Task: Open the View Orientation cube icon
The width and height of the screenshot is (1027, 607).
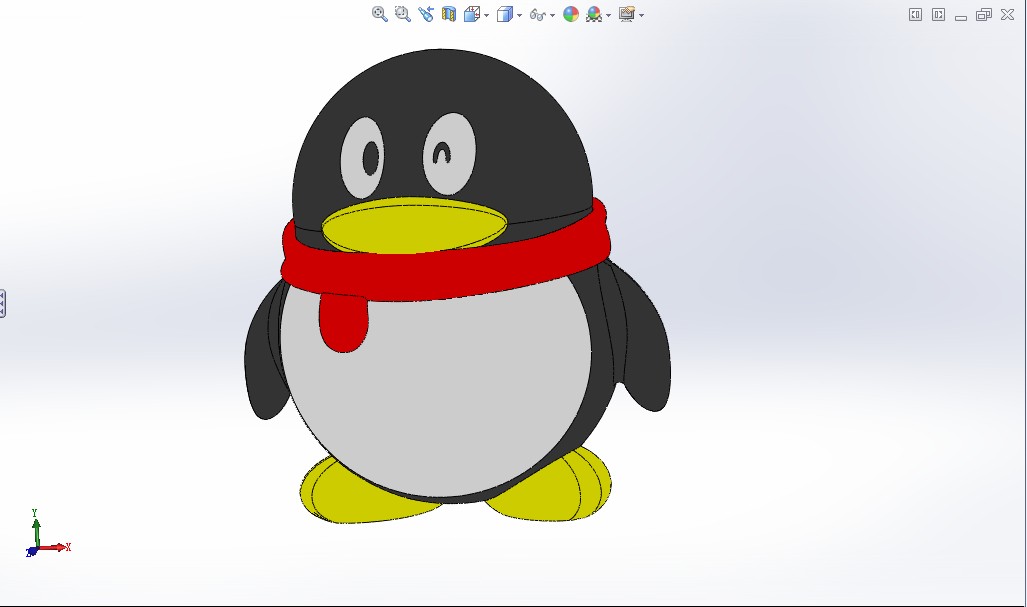Action: point(471,14)
